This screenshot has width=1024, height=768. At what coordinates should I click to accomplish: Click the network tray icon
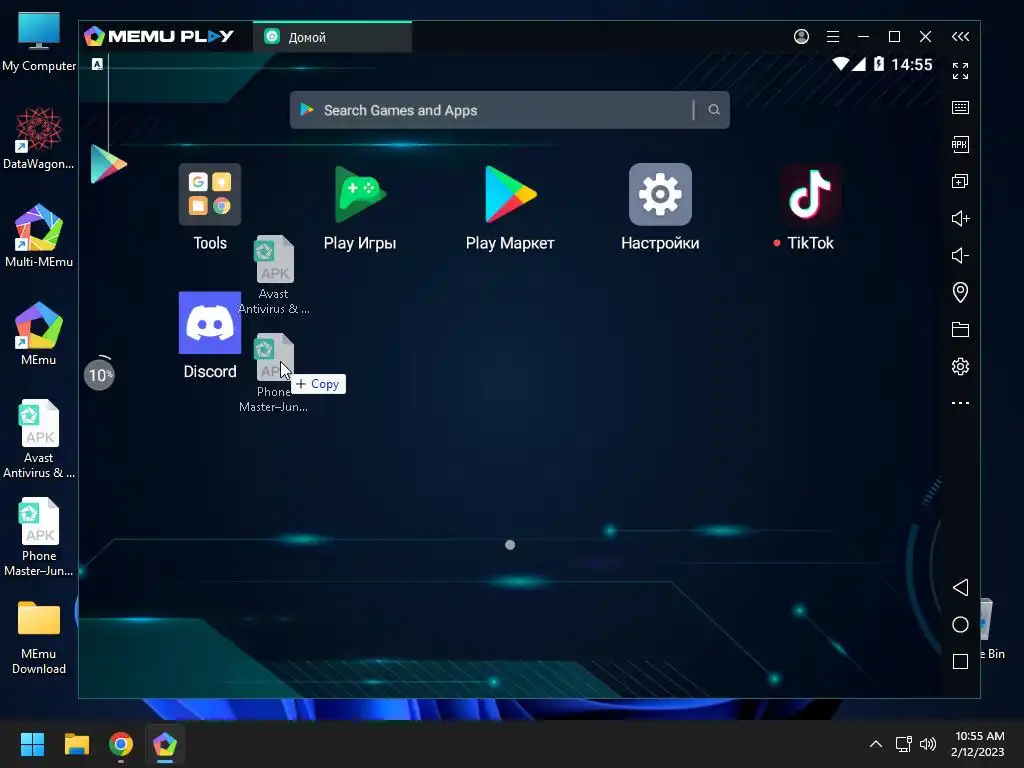point(904,744)
